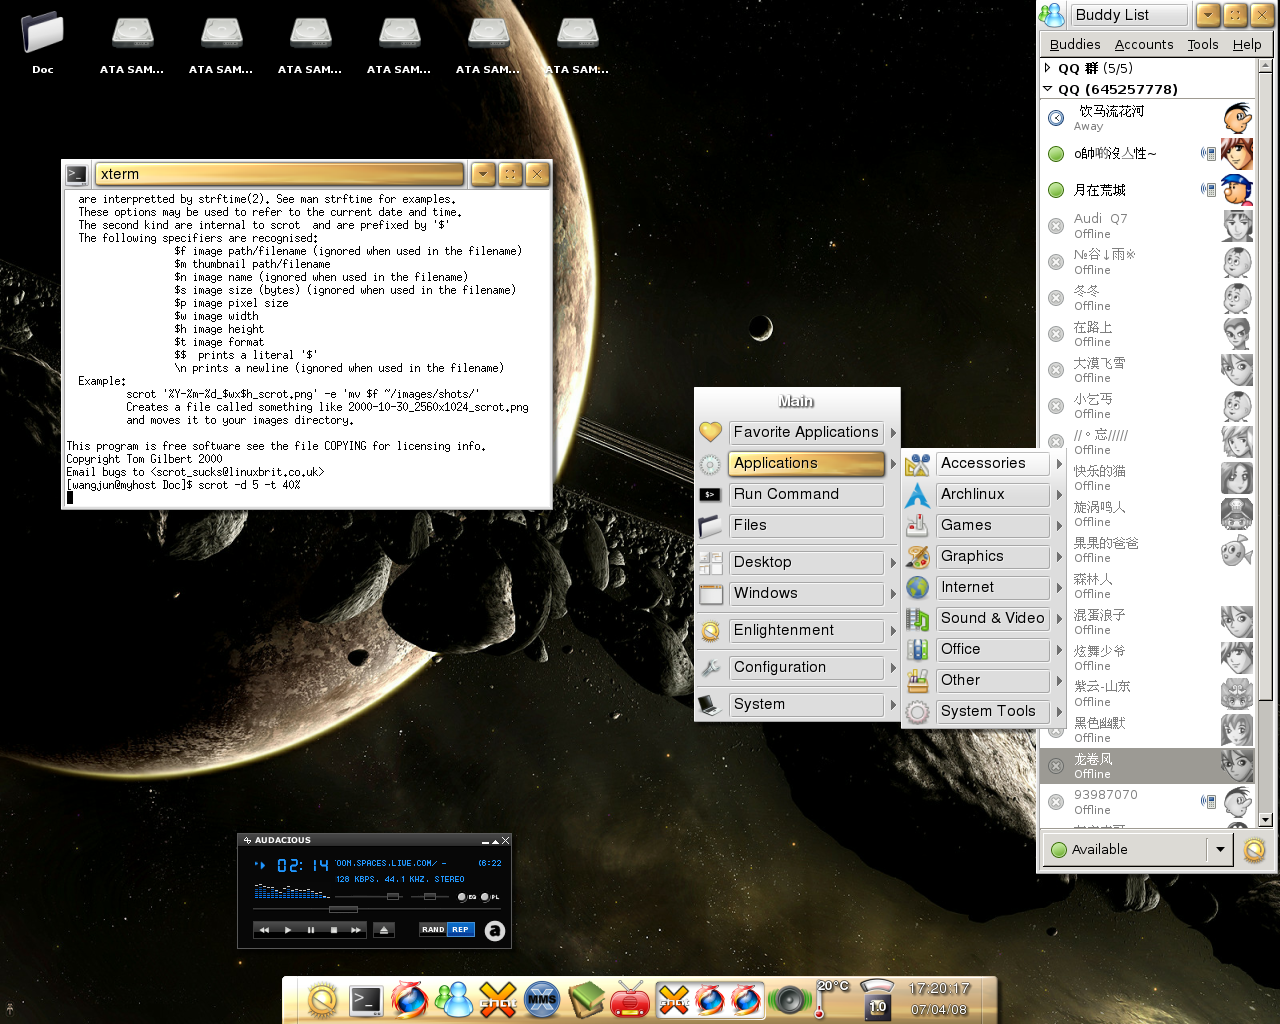Open the Accessories submenu
1280x1024 pixels.
(x=993, y=464)
